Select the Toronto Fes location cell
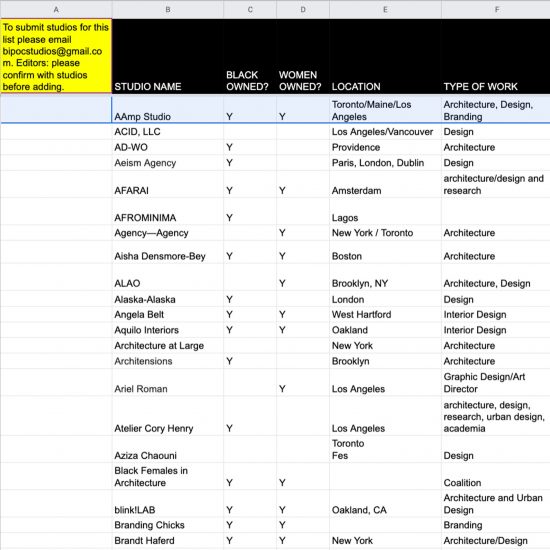Viewport: 550px width, 550px height. [385, 449]
